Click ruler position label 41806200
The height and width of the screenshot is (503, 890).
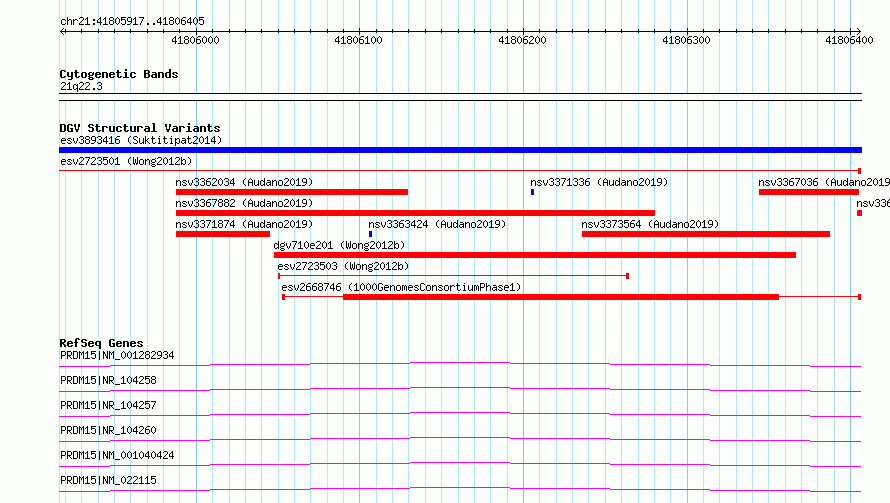tap(522, 40)
